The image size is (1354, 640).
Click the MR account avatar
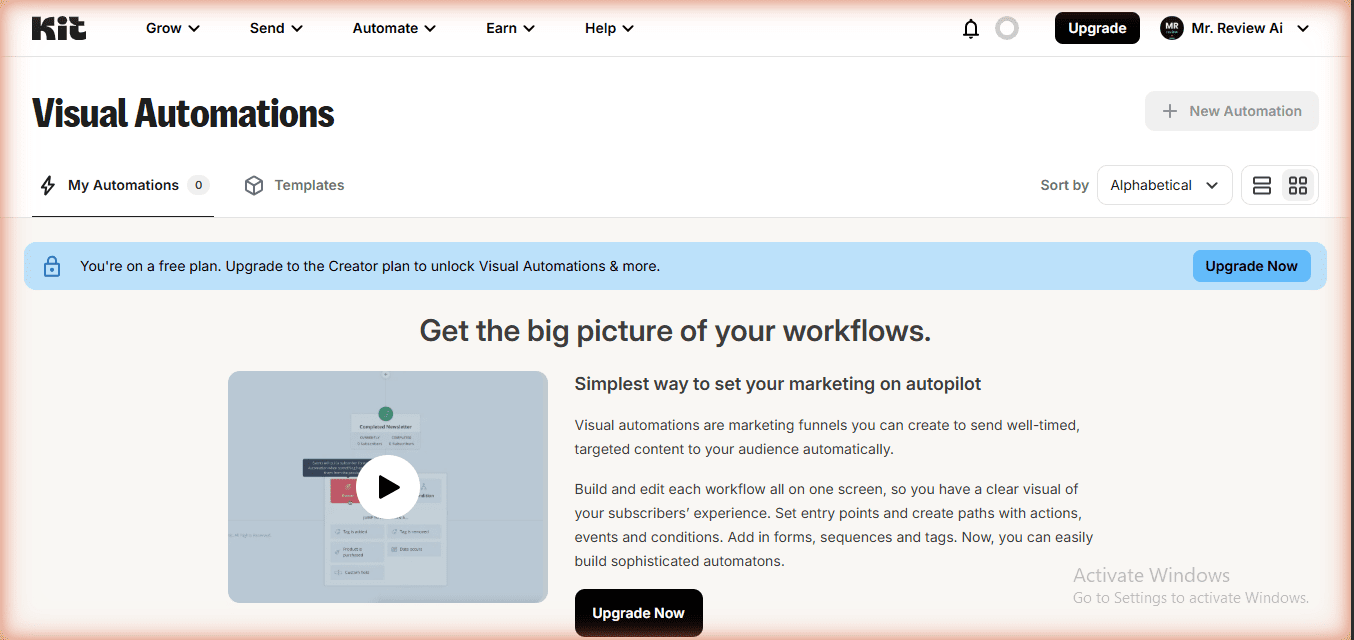pos(1171,28)
